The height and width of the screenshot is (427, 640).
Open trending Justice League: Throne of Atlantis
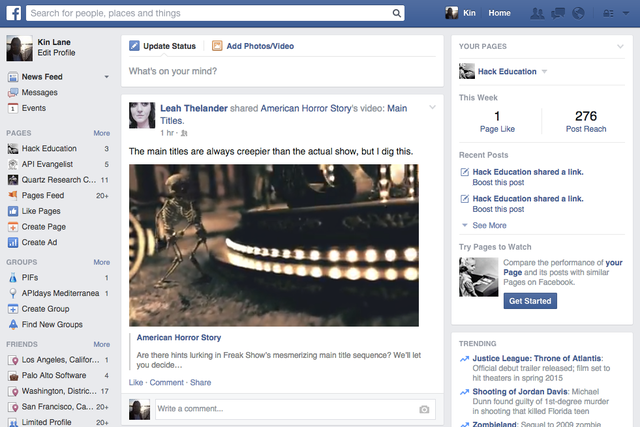pos(537,358)
